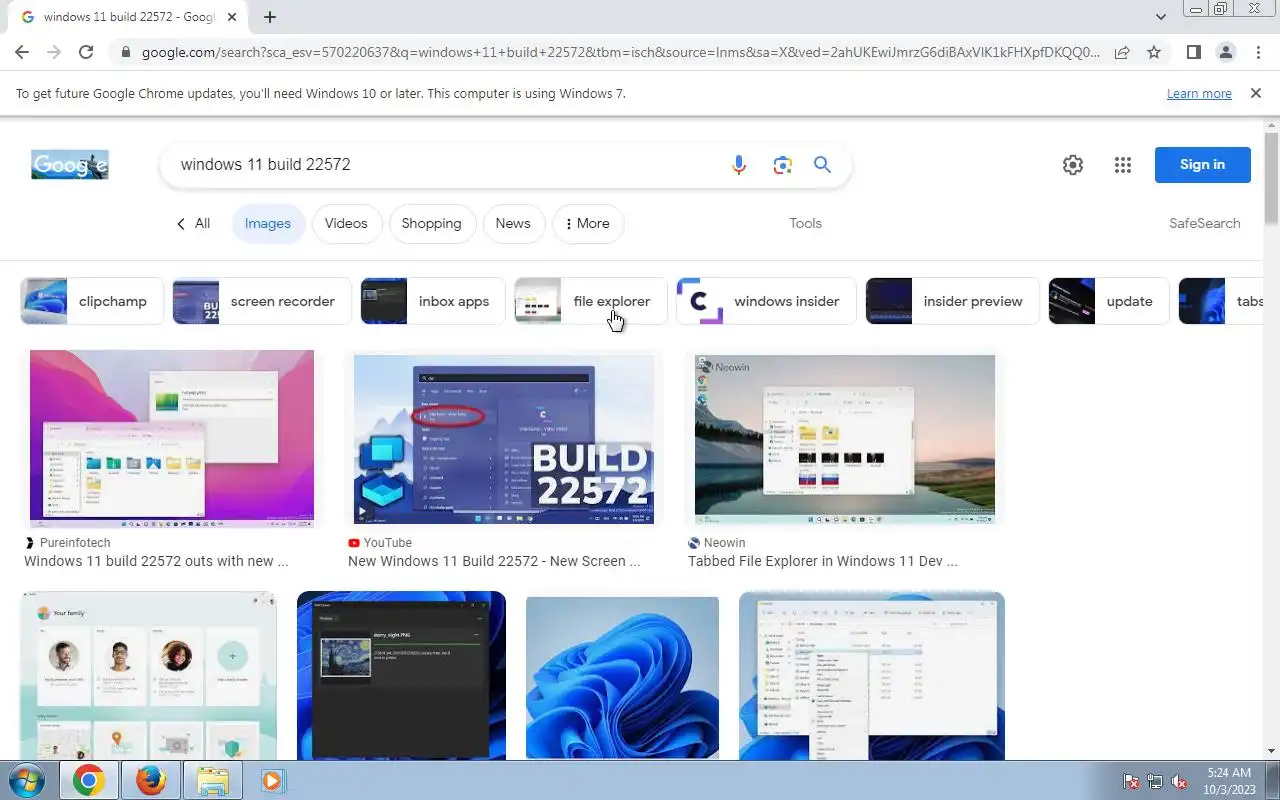Click "Windows 11 build 22572 outs with new" title
The height and width of the screenshot is (800, 1280).
[156, 561]
